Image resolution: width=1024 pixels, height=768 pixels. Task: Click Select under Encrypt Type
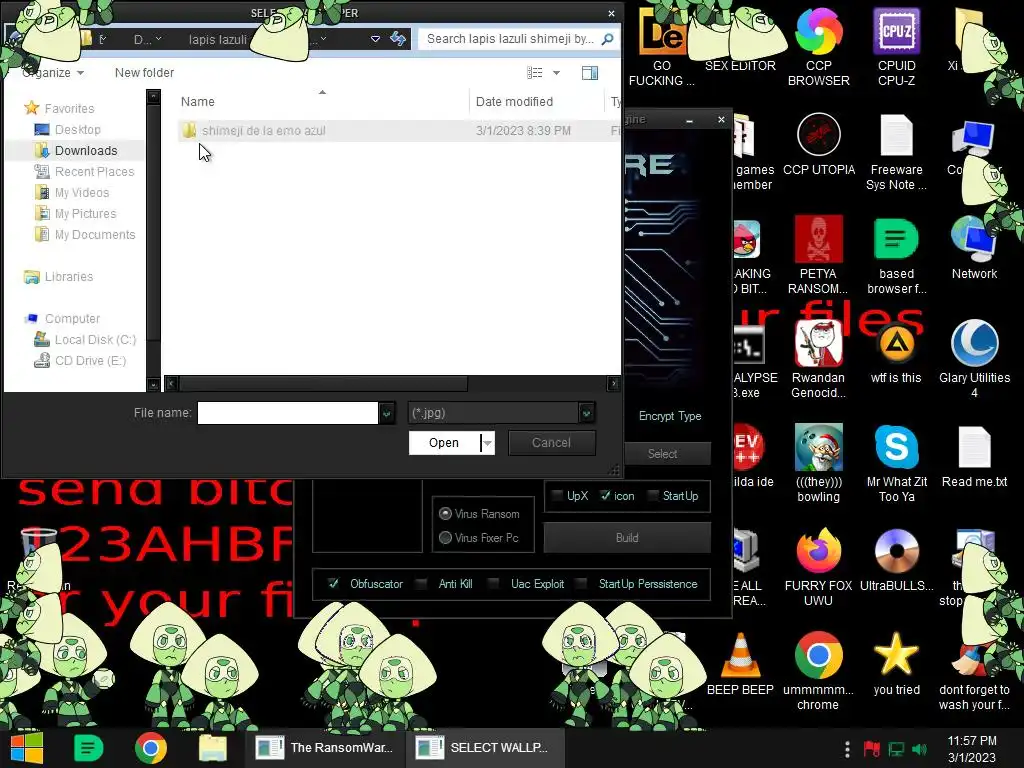(662, 453)
